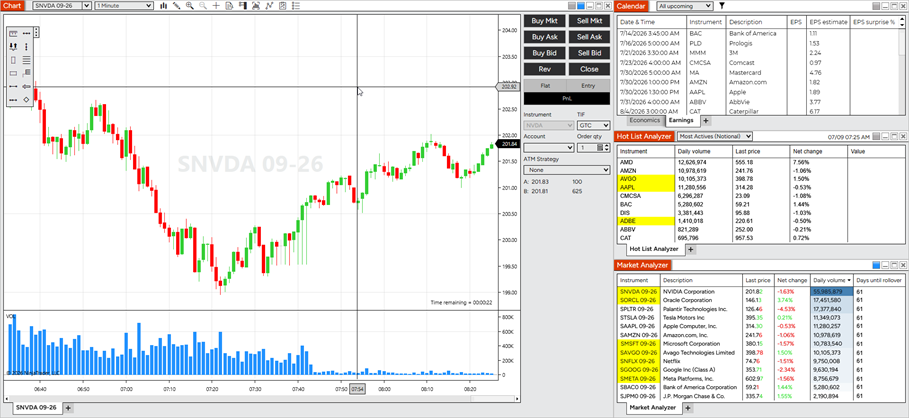Select the left Arrow drawing tool

click(27, 86)
